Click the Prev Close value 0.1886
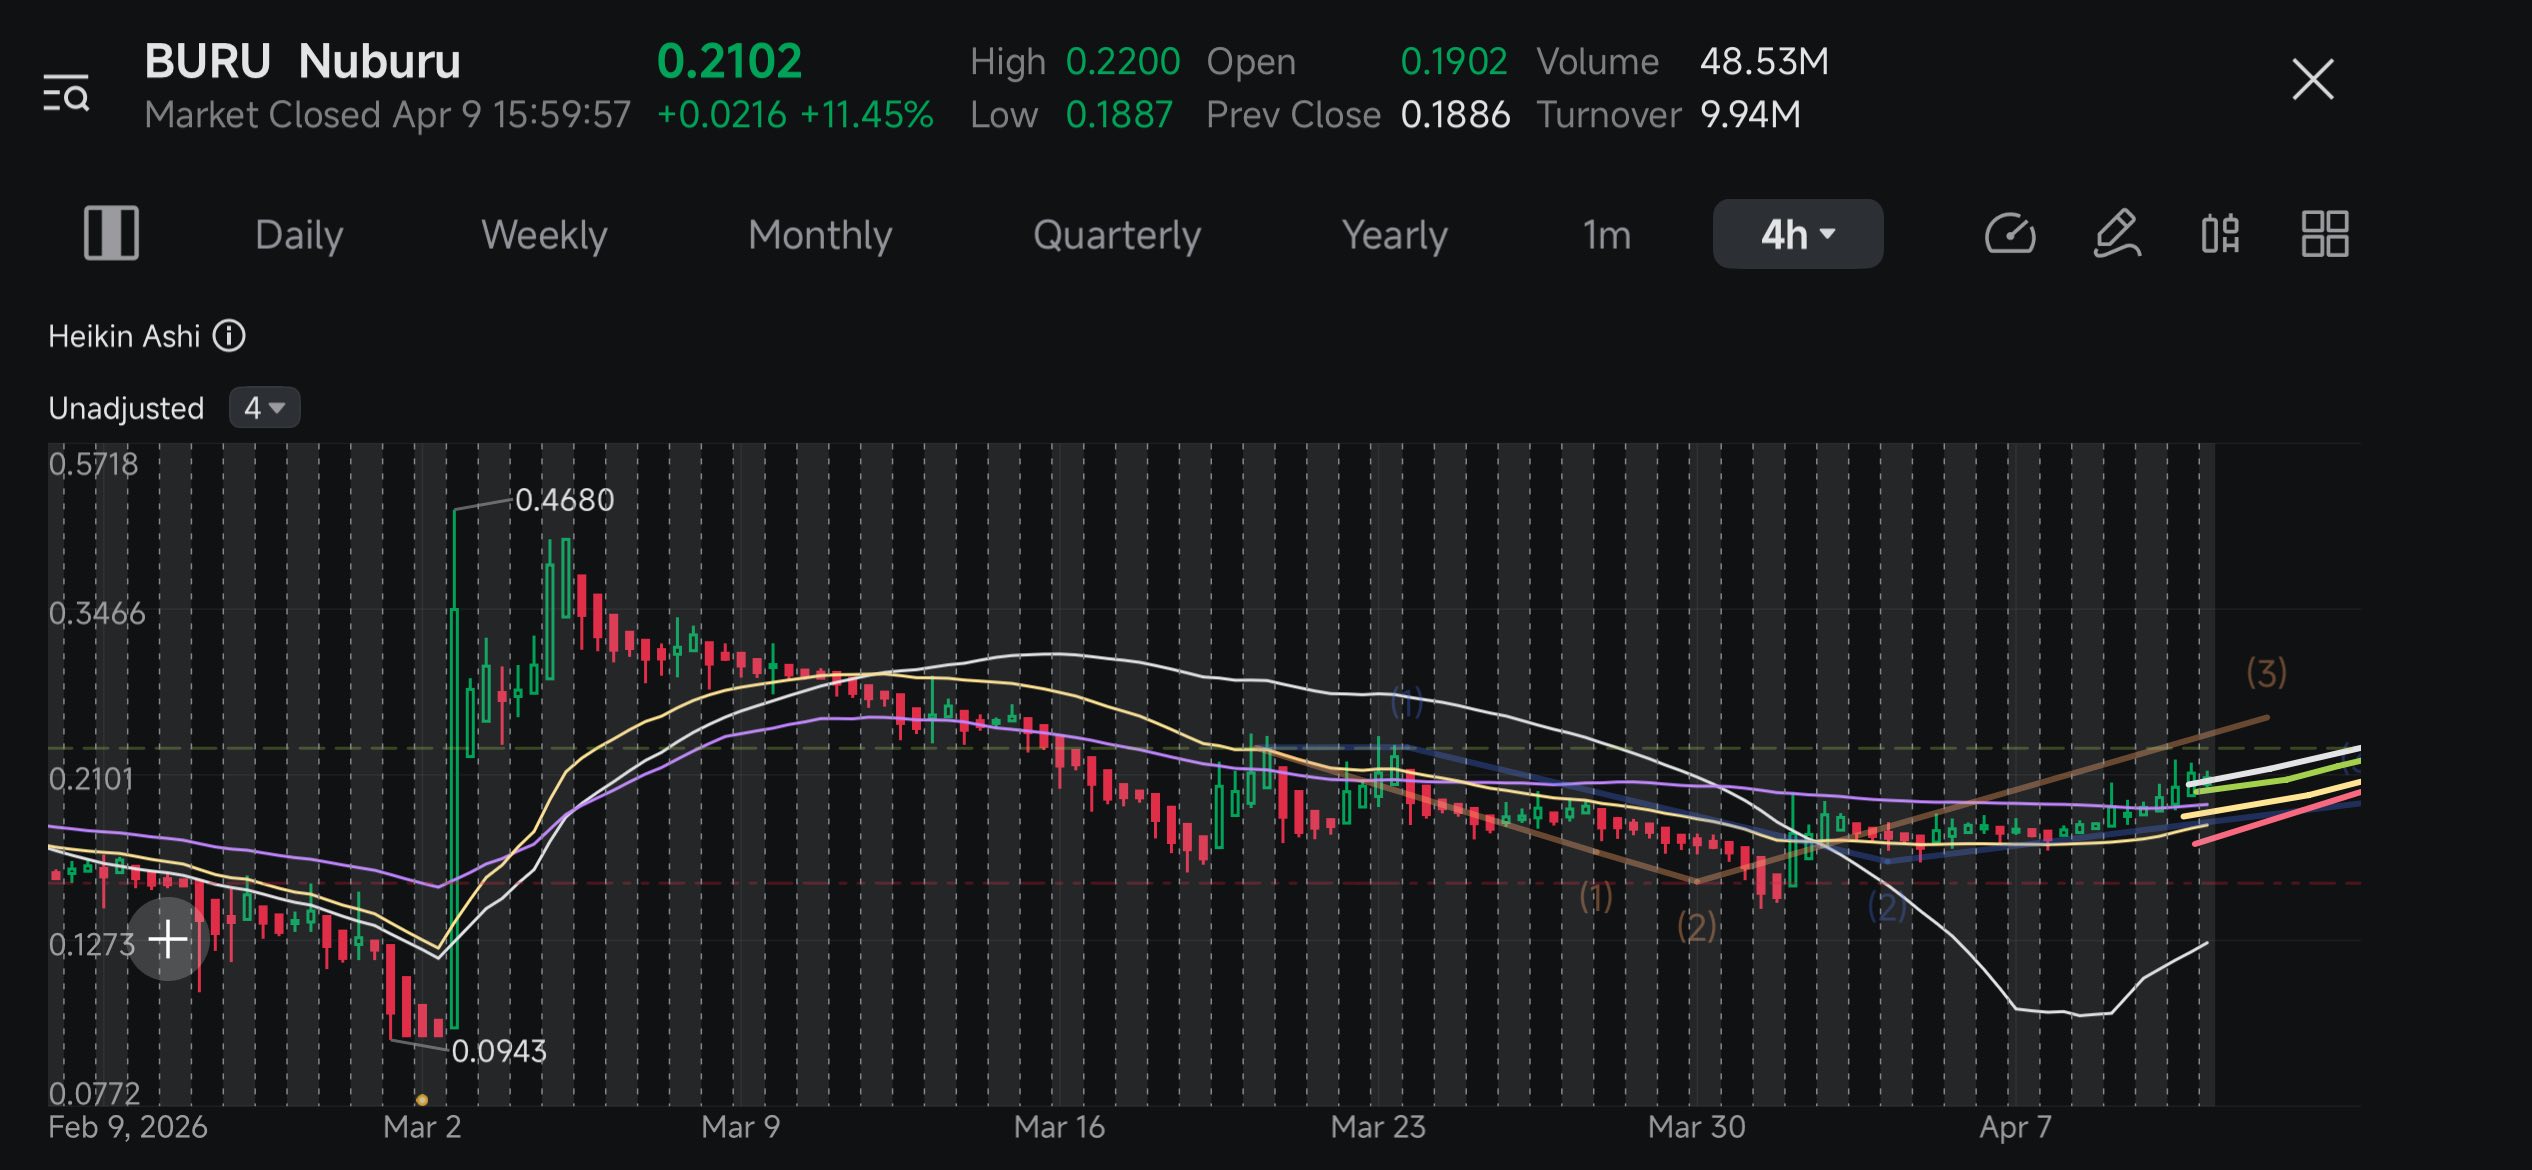This screenshot has width=2532, height=1170. pos(1454,115)
